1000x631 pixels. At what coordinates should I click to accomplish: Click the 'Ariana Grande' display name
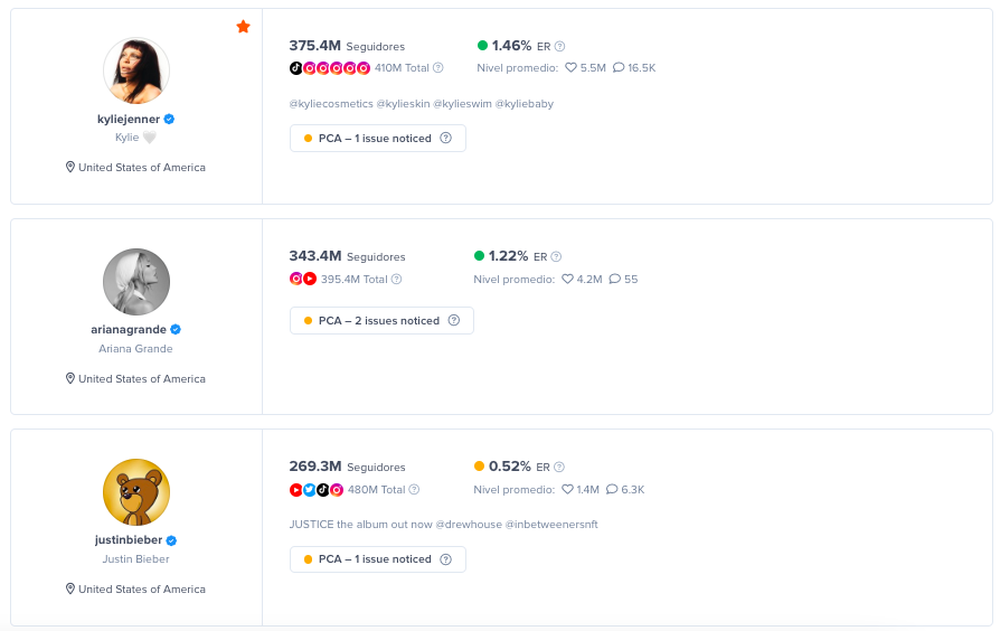tap(135, 348)
